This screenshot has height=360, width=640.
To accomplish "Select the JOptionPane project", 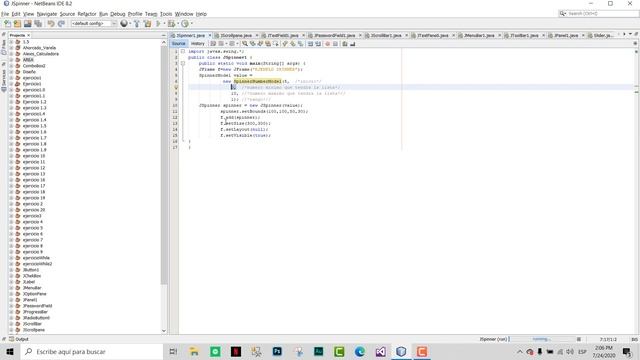I will pos(34,294).
